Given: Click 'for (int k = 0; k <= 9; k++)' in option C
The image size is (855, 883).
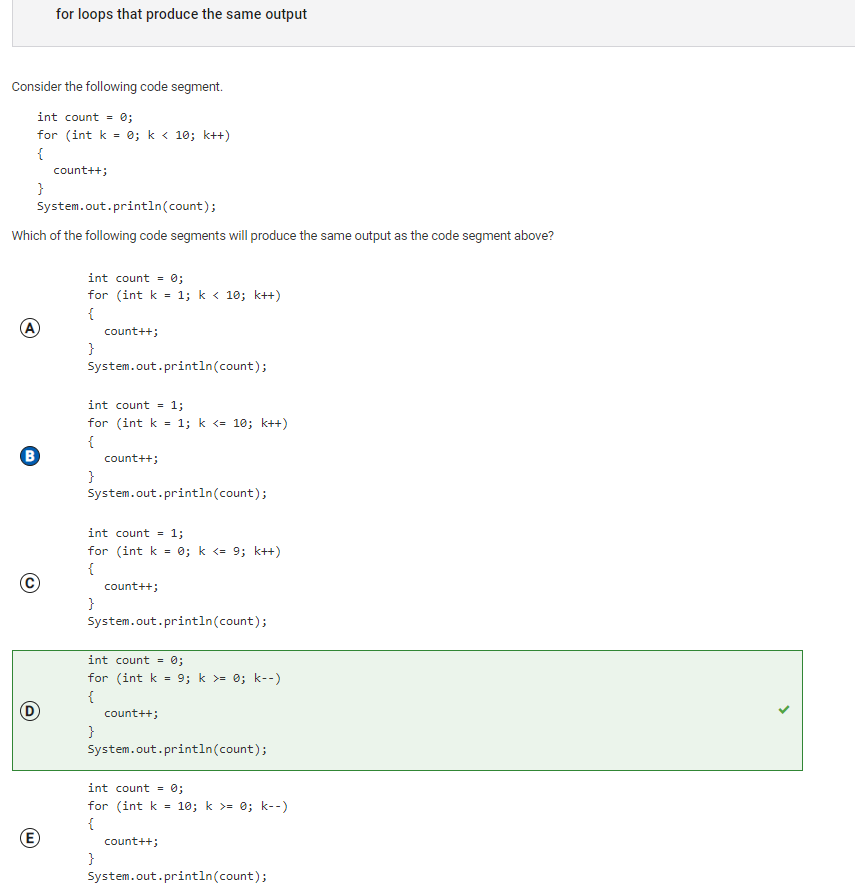Looking at the screenshot, I should [x=184, y=551].
